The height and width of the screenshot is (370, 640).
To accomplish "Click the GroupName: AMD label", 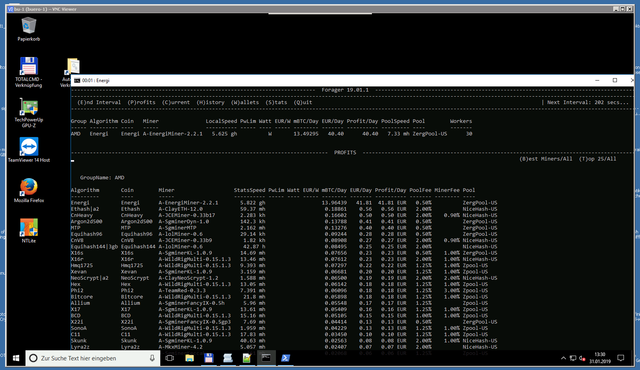I will pyautogui.click(x=102, y=177).
